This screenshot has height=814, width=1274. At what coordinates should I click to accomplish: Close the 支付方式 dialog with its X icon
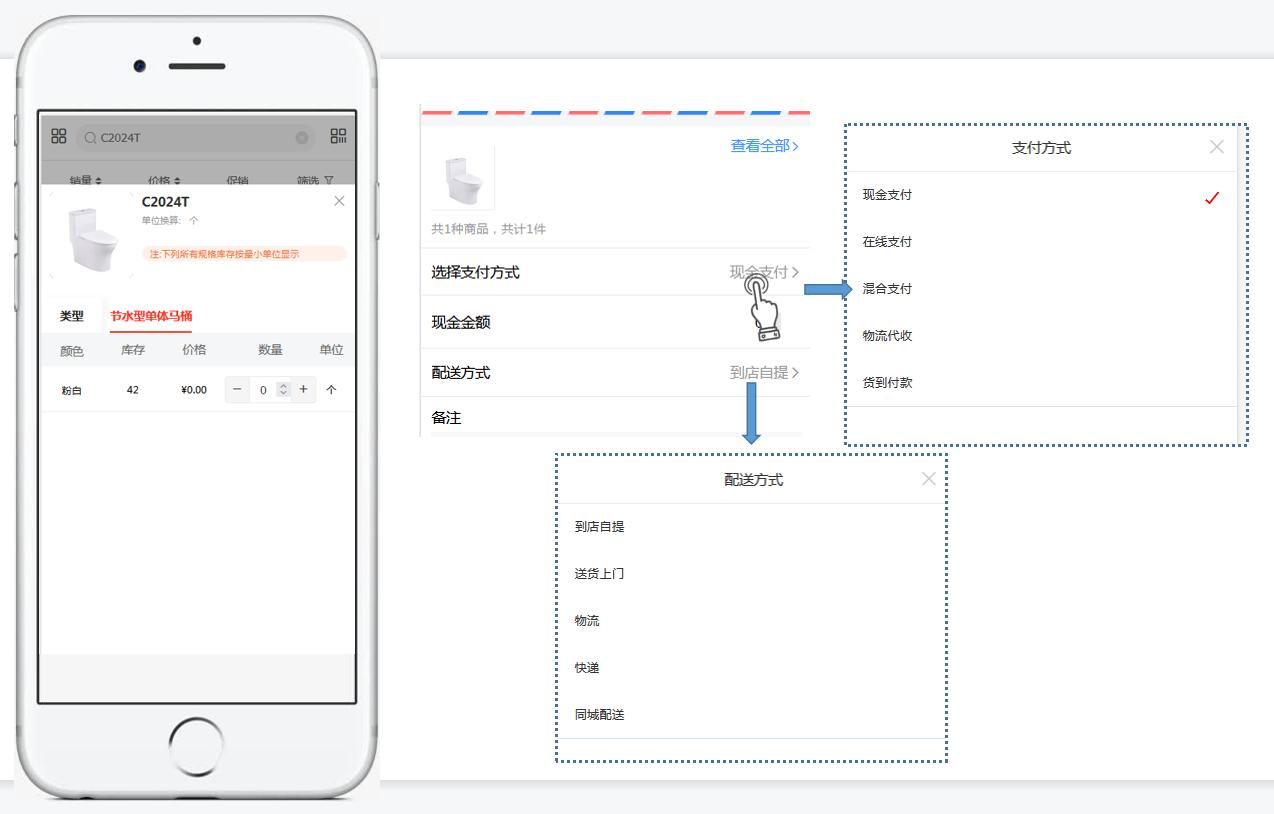1216,147
